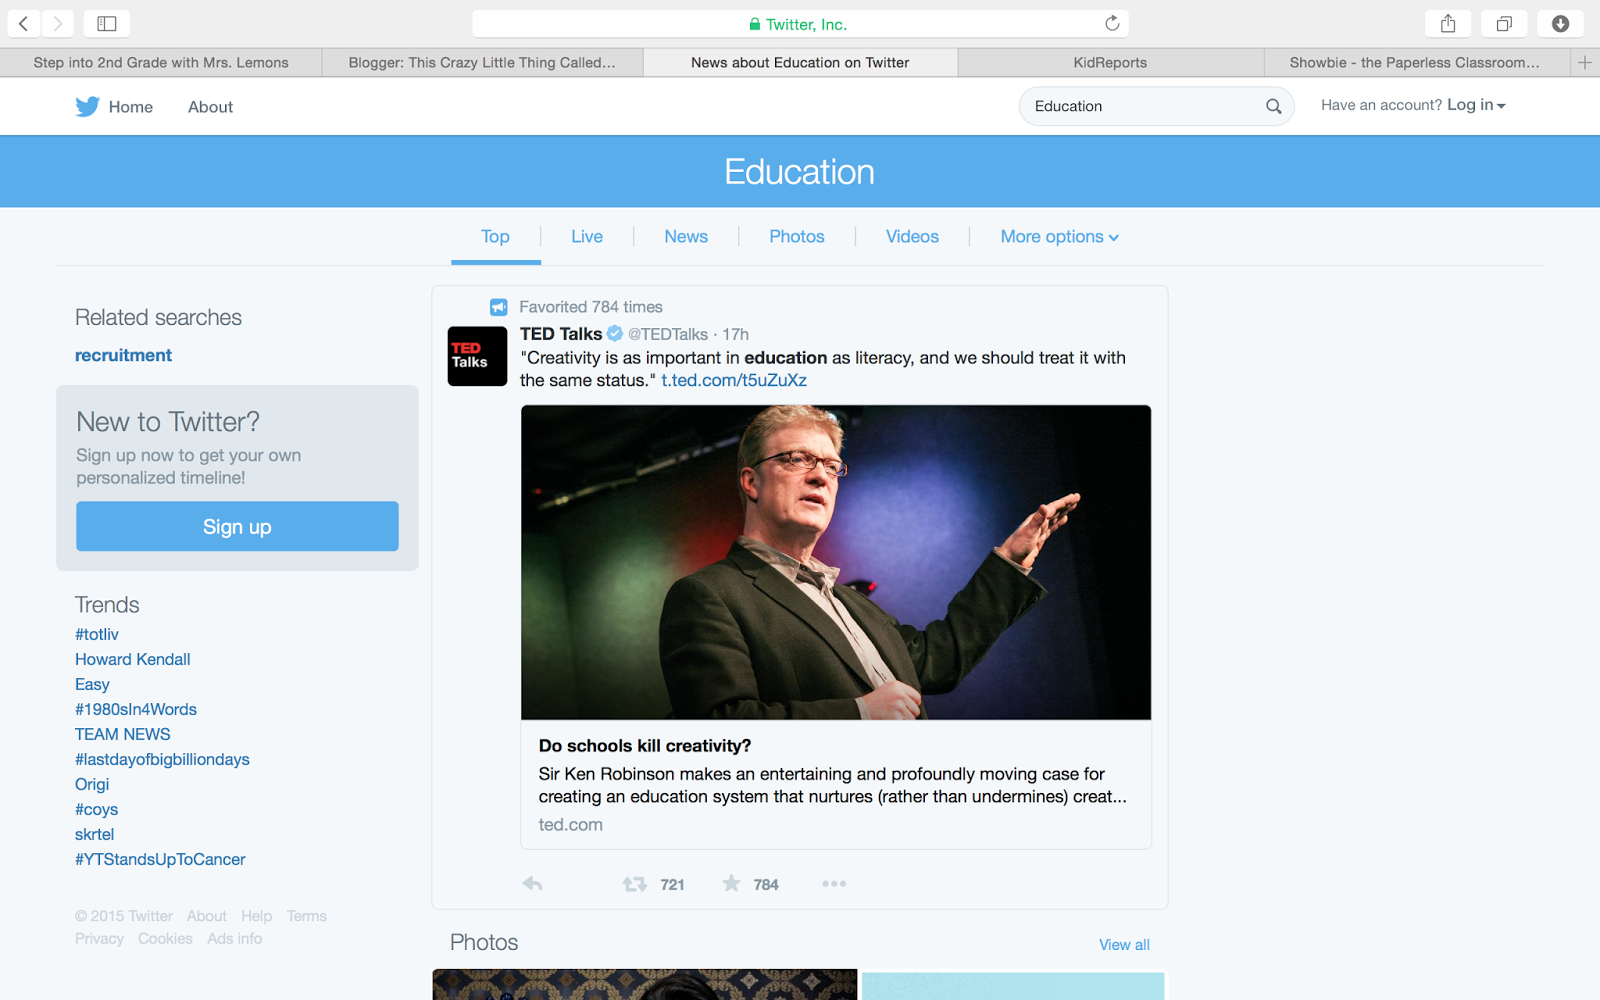Click the promoted megaphone icon
Viewport: 1600px width, 1000px height.
coord(498,307)
